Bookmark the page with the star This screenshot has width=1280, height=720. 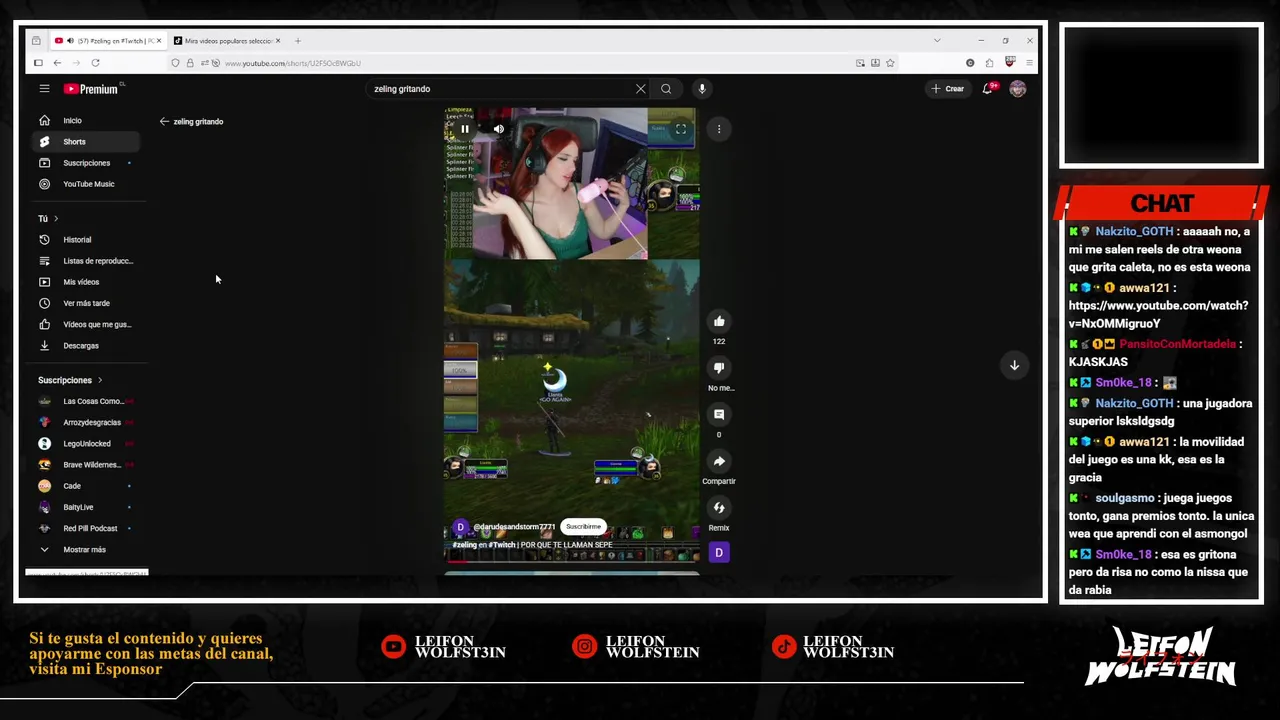pyautogui.click(x=890, y=63)
